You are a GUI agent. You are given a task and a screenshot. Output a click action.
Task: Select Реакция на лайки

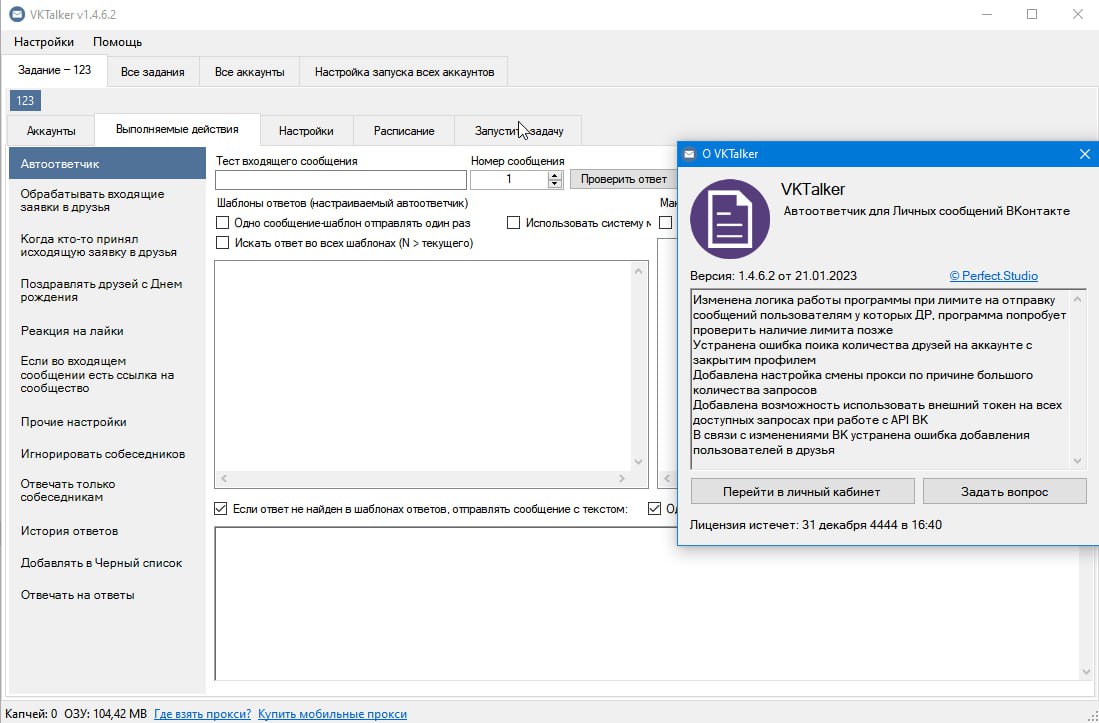(x=107, y=331)
